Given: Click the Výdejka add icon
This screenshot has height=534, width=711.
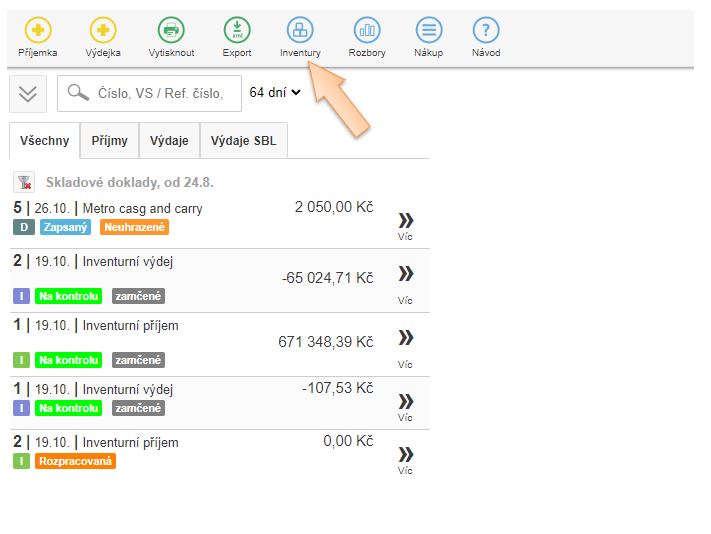Looking at the screenshot, I should tap(103, 31).
